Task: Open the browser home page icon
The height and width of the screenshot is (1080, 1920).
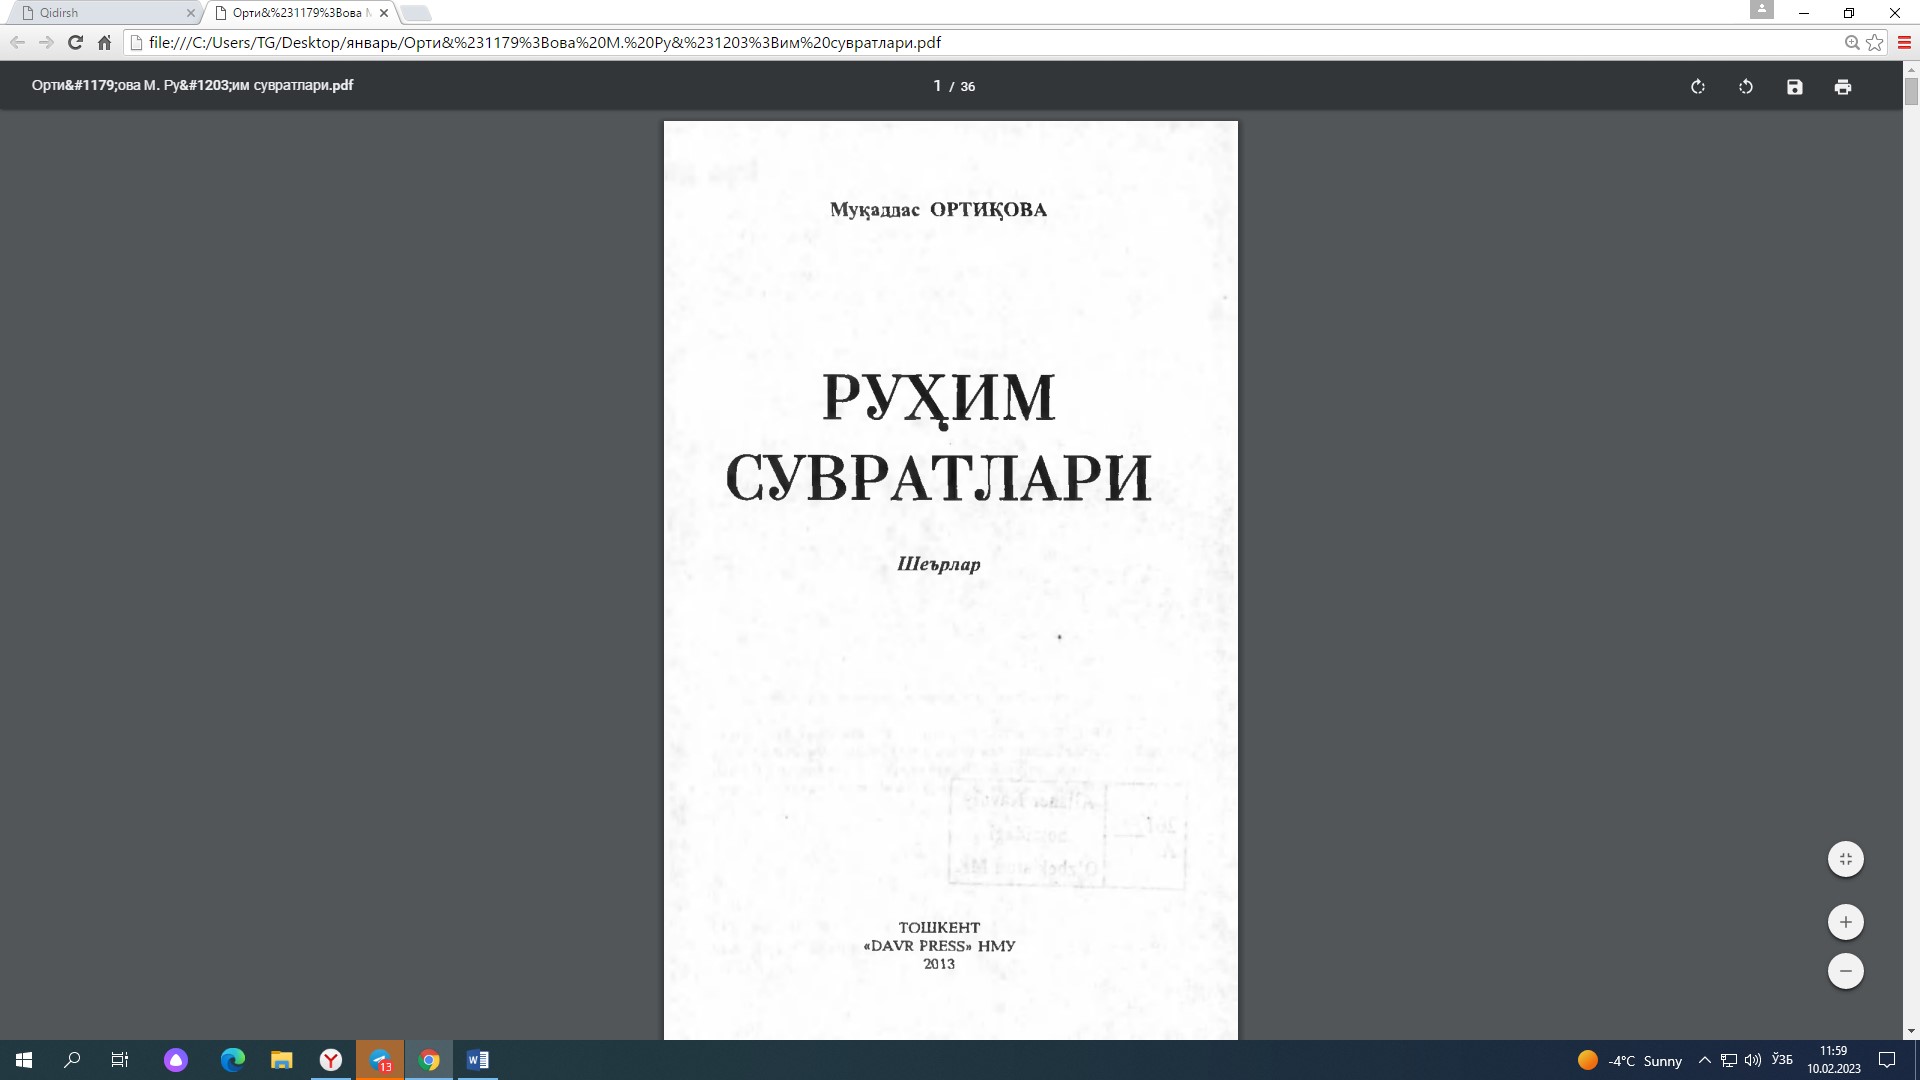Action: [x=104, y=43]
